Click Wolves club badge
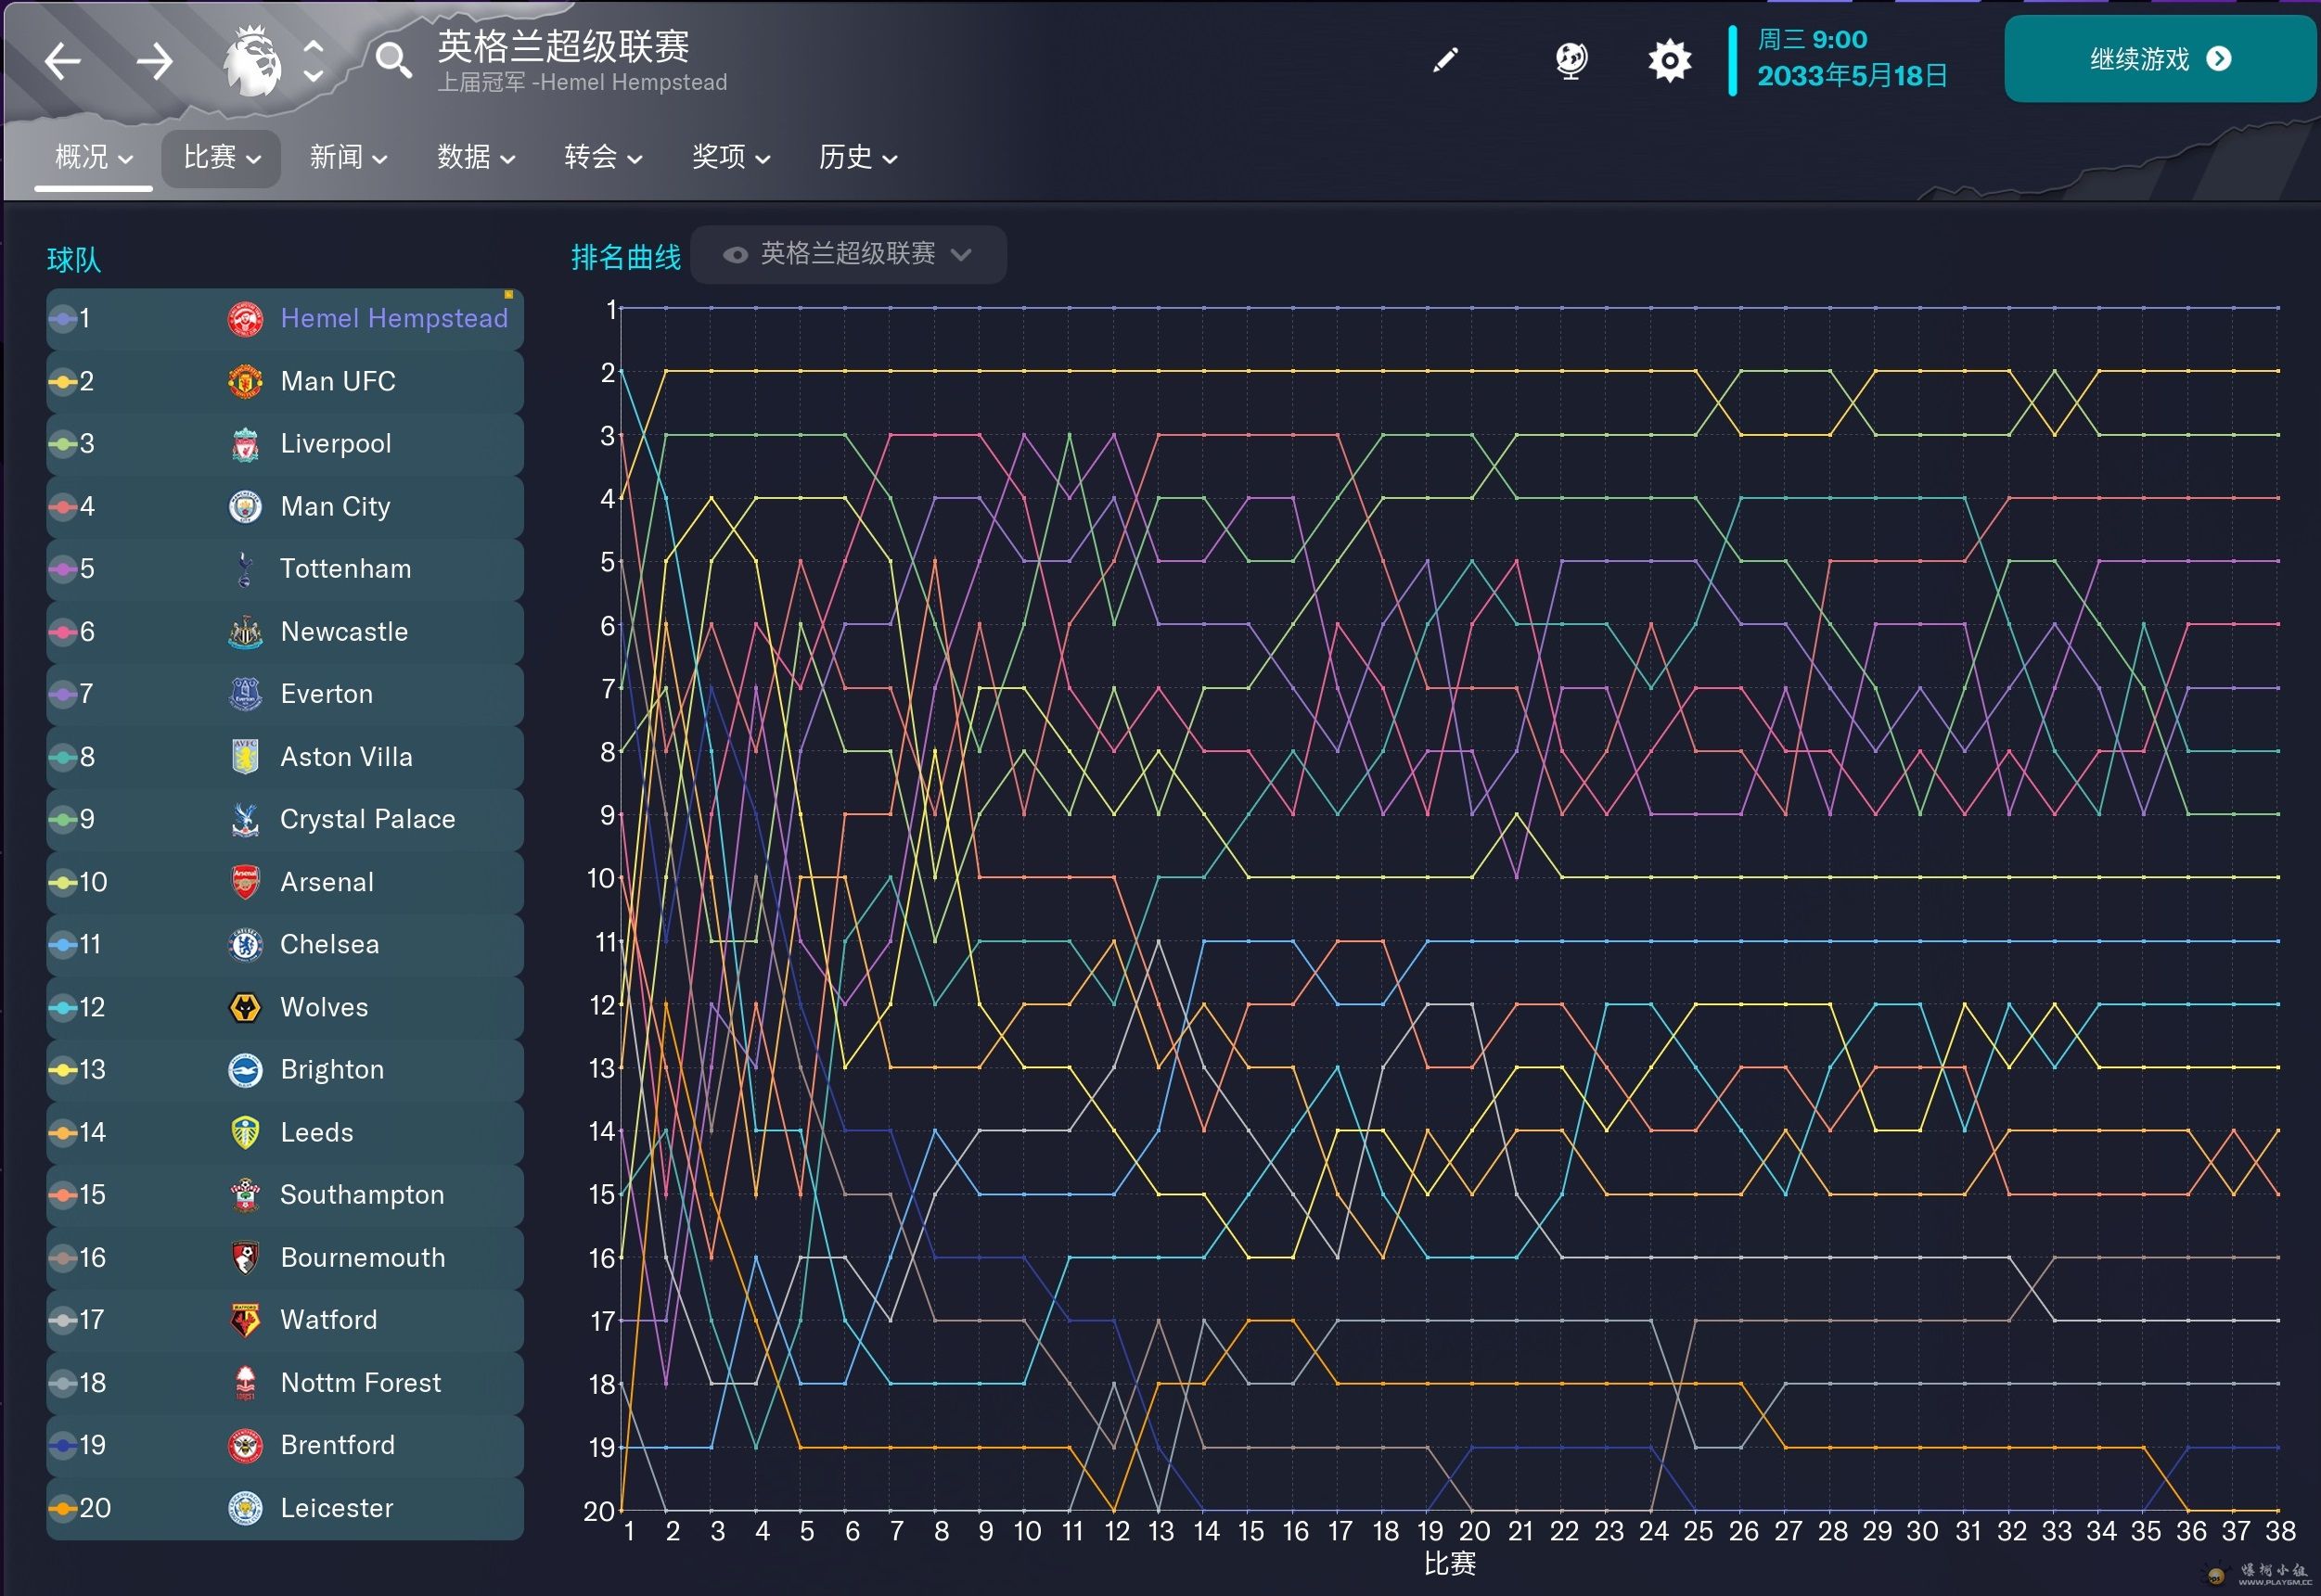Image resolution: width=2321 pixels, height=1596 pixels. coord(245,1007)
